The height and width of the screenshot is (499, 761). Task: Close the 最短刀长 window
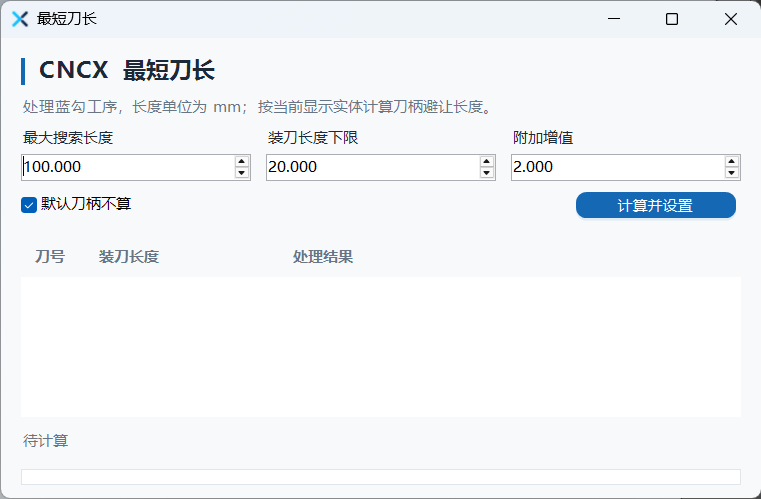(x=730, y=19)
